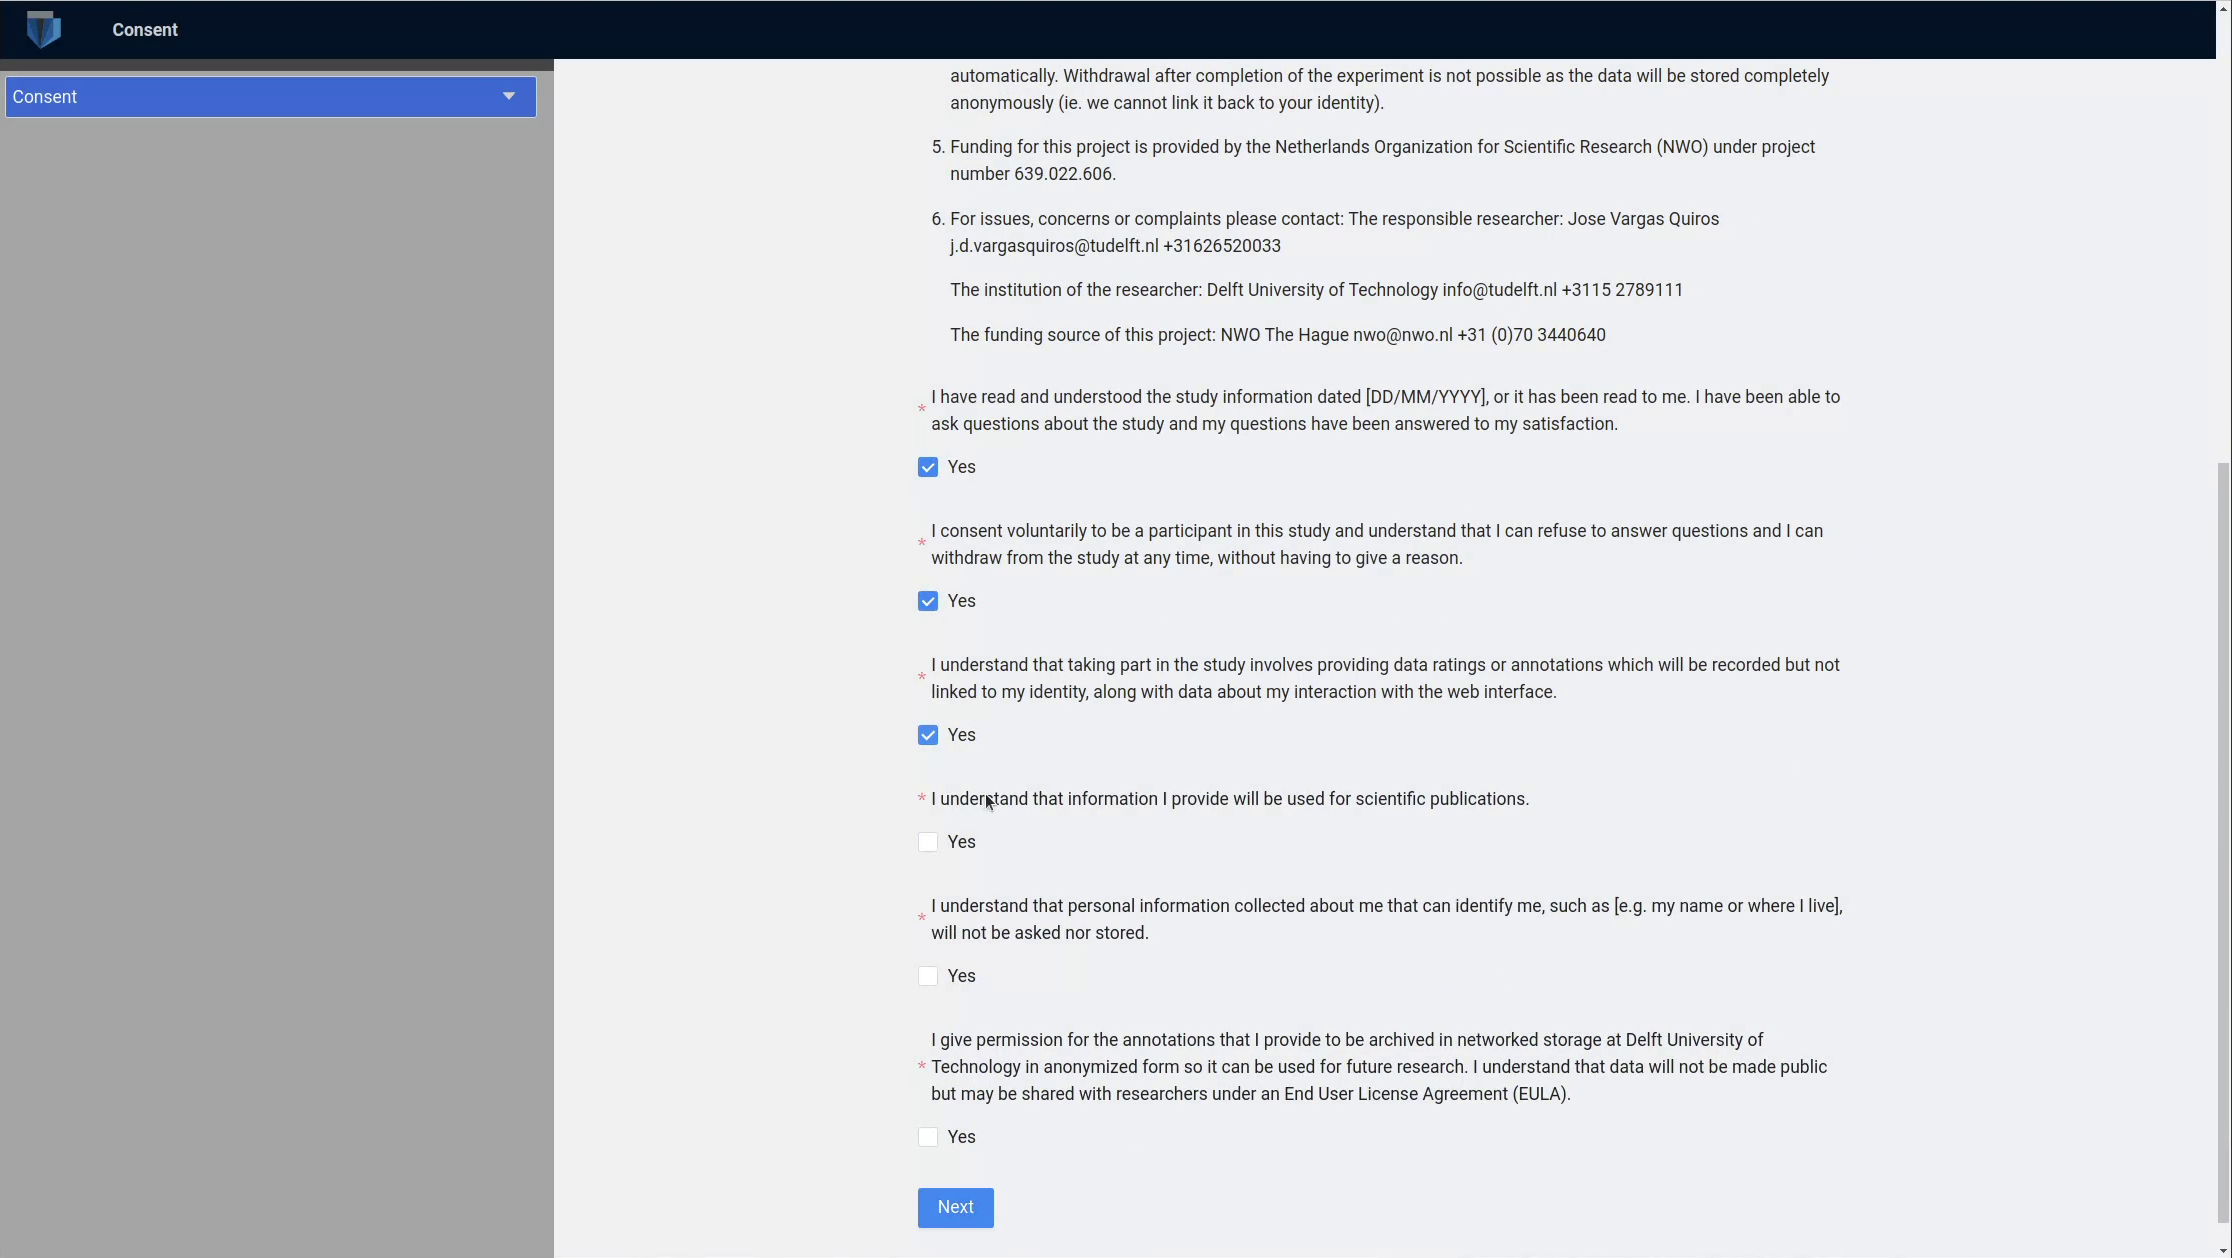
Task: Click the shield emblem application icon
Action: tap(41, 29)
